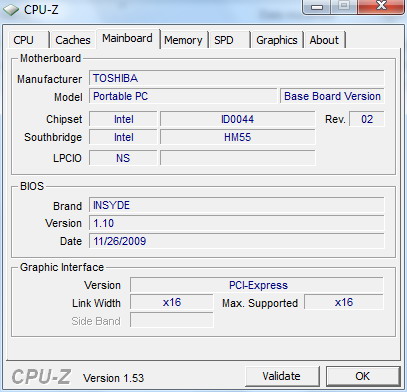Screen dimensions: 407x392
Task: Open the About tab
Action: [324, 40]
